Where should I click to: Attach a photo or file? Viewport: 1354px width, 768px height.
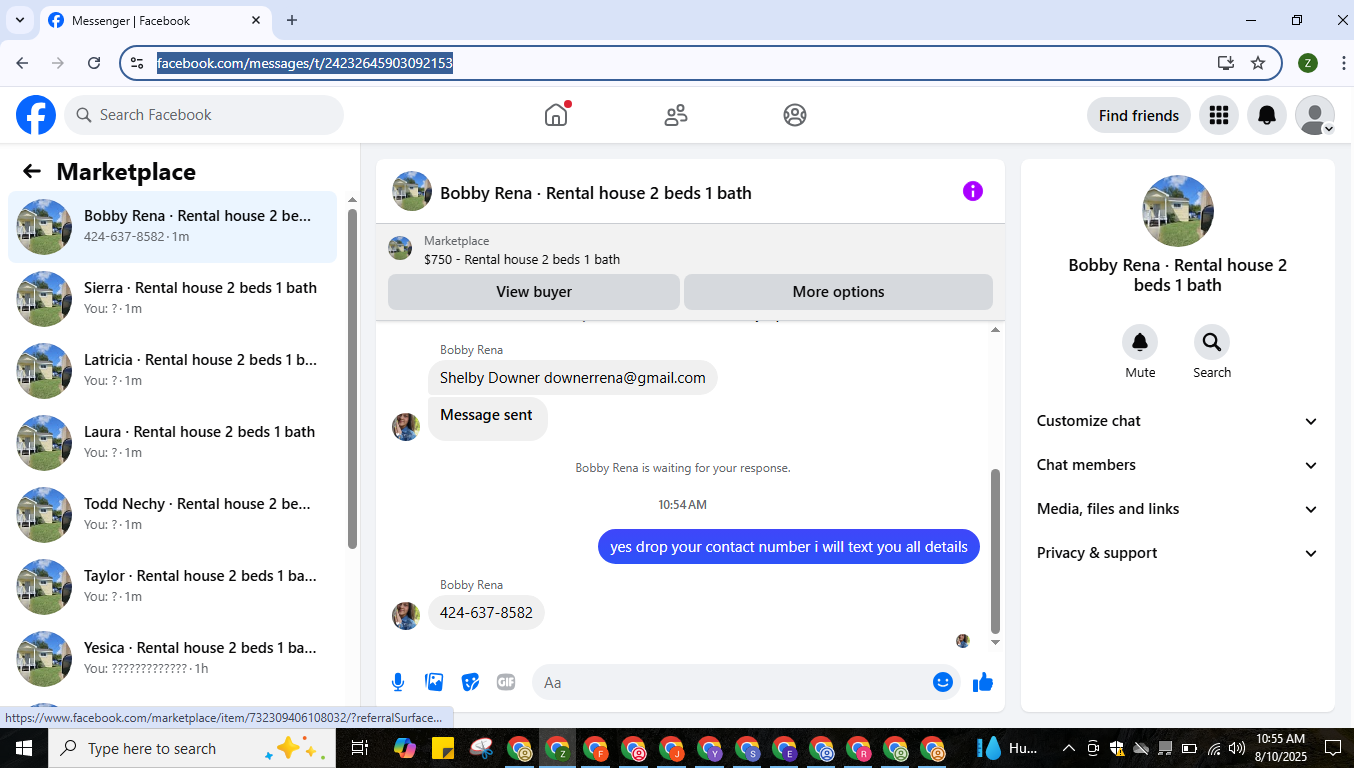(434, 682)
